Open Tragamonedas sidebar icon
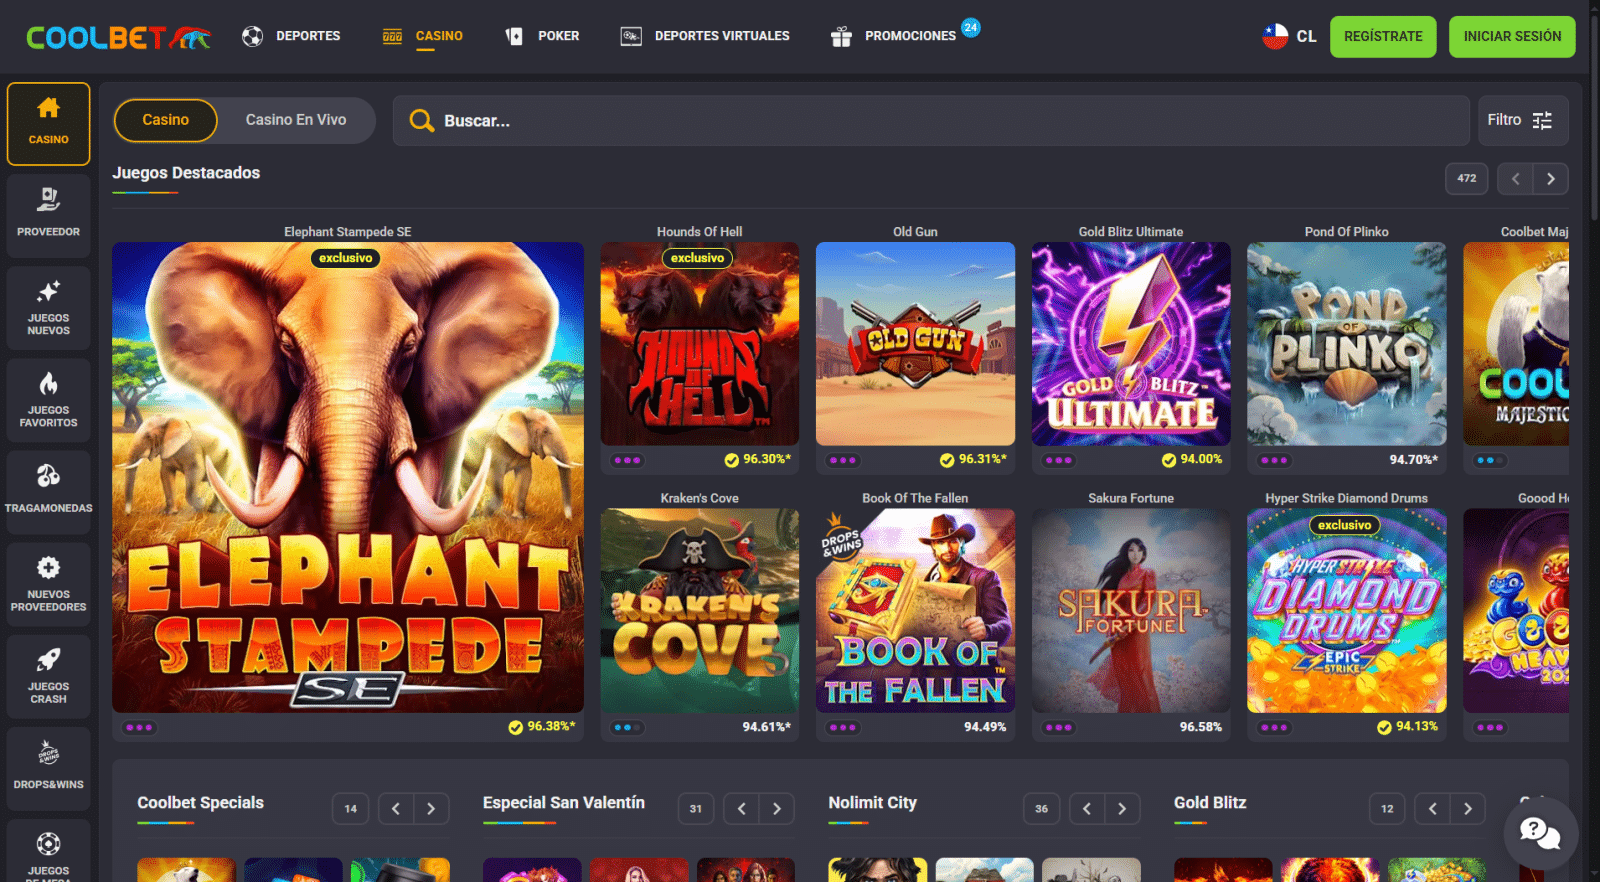1600x882 pixels. [49, 492]
